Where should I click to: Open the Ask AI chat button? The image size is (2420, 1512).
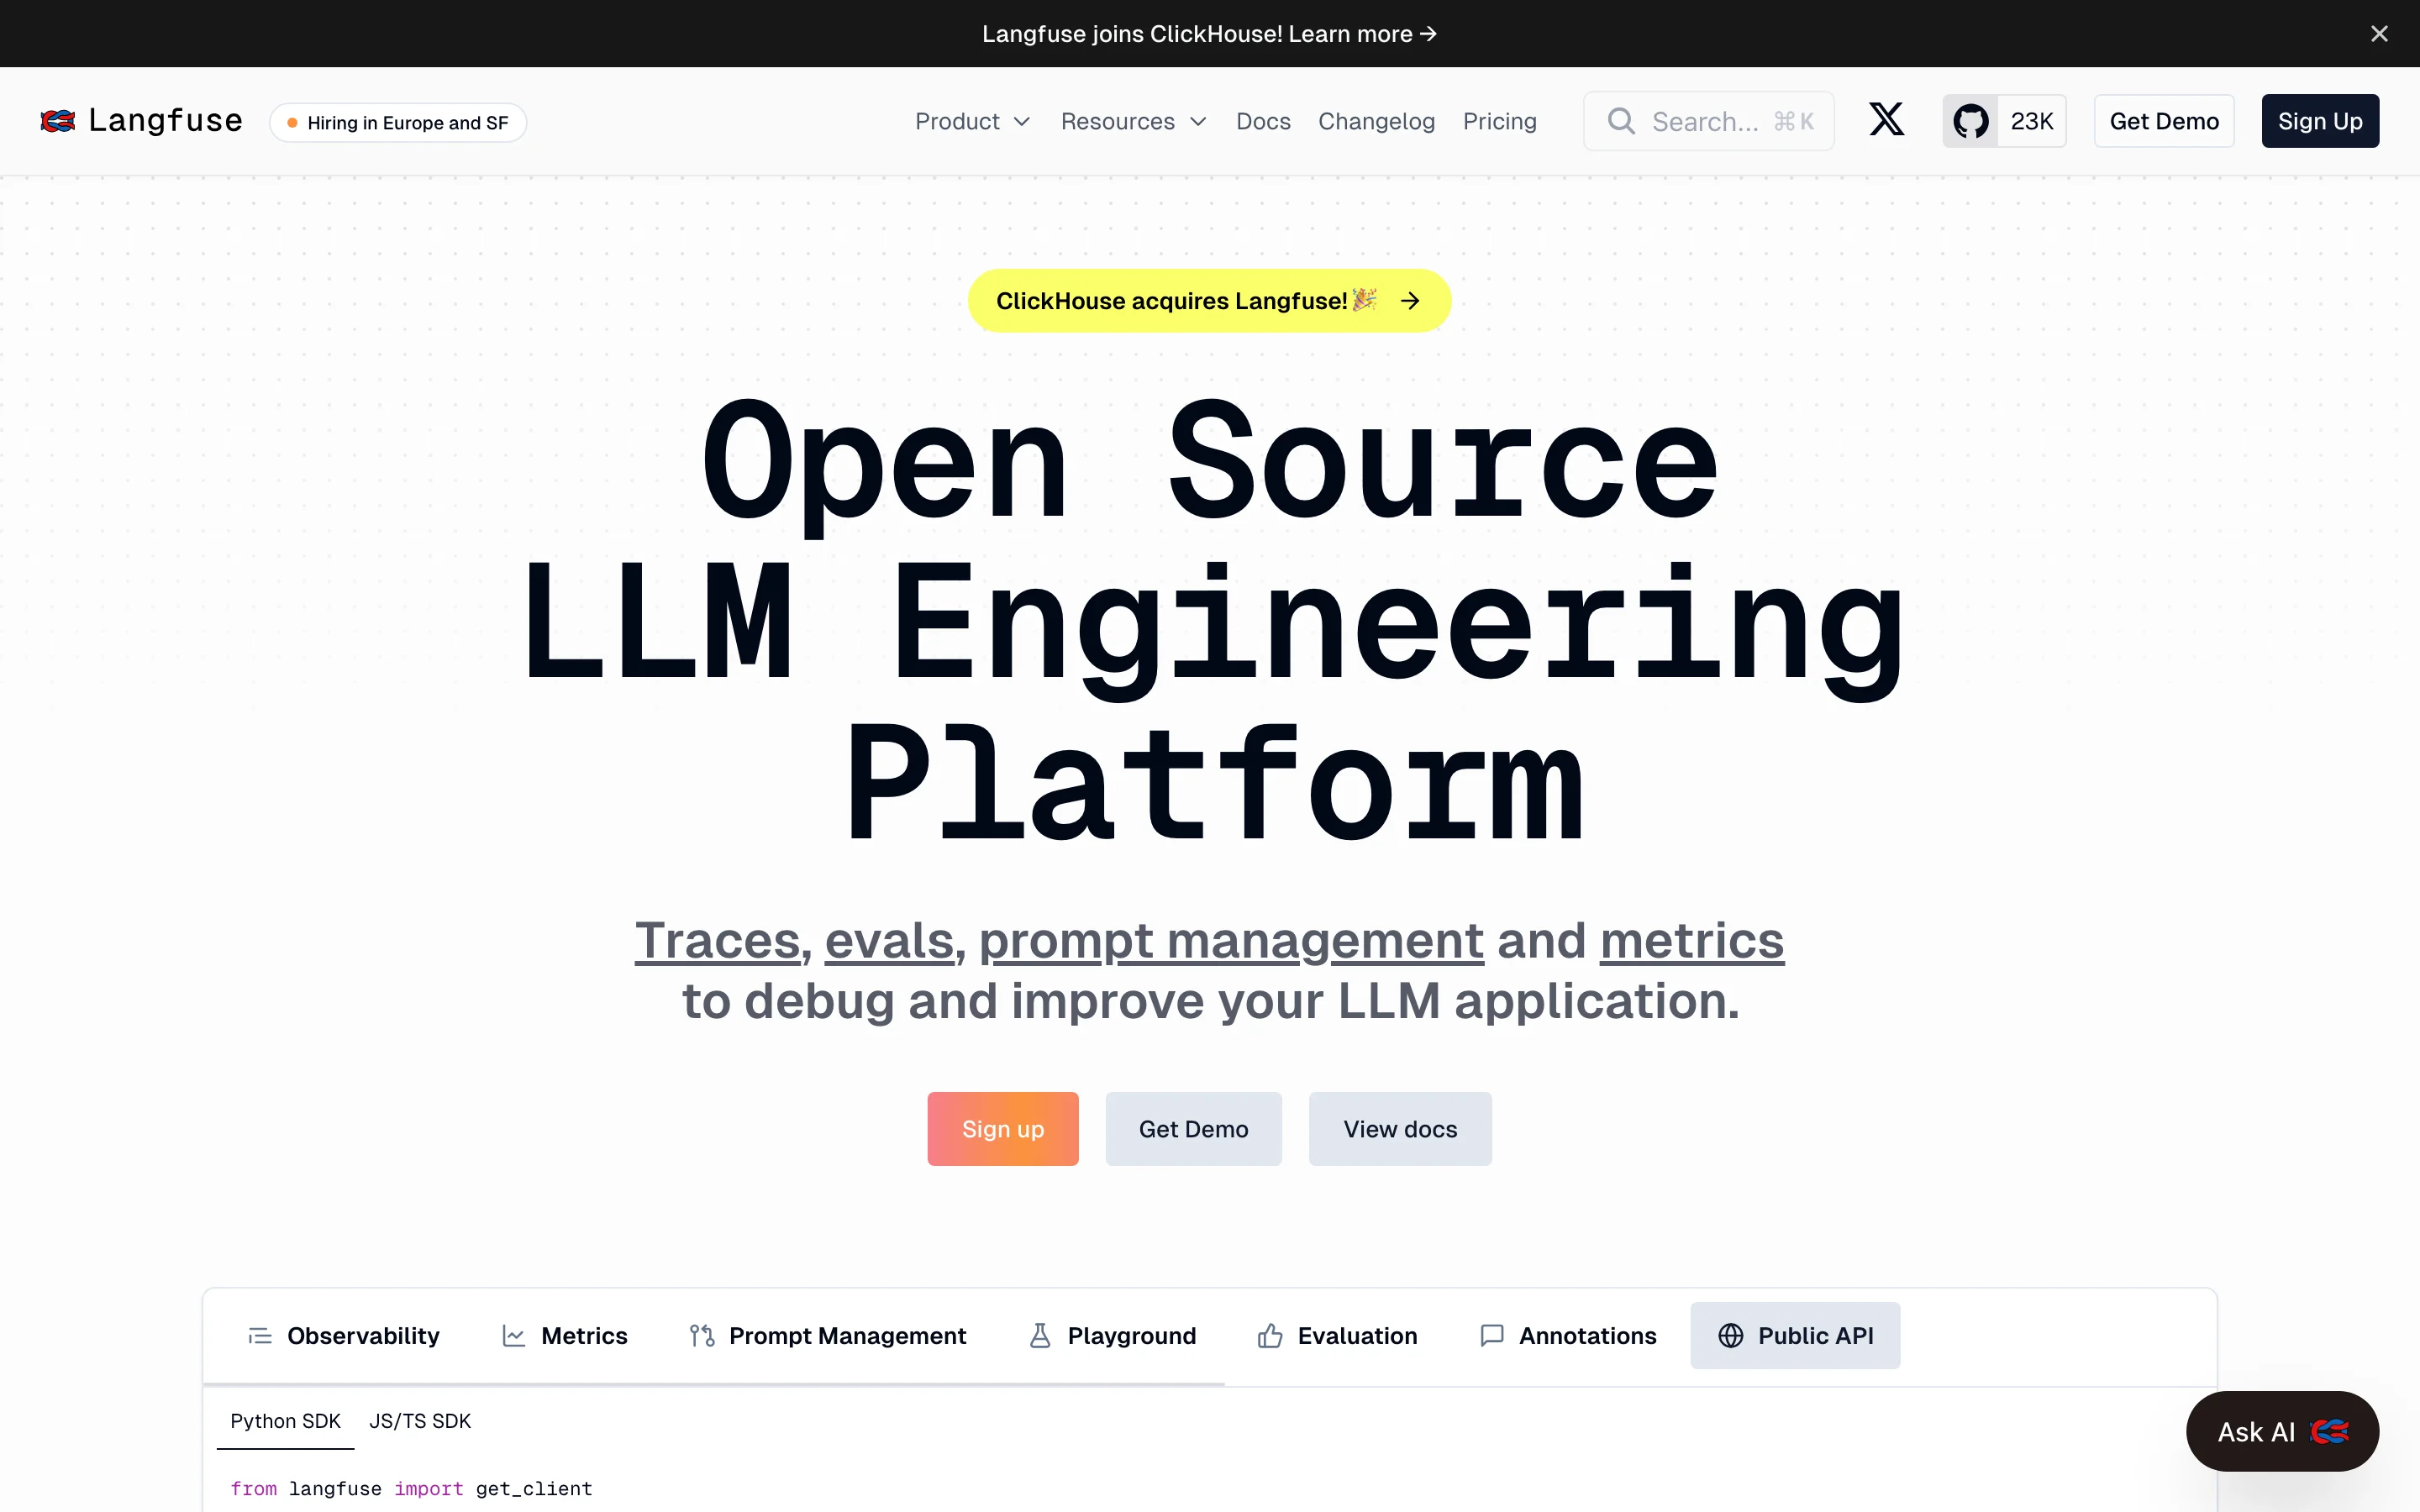pyautogui.click(x=2281, y=1431)
